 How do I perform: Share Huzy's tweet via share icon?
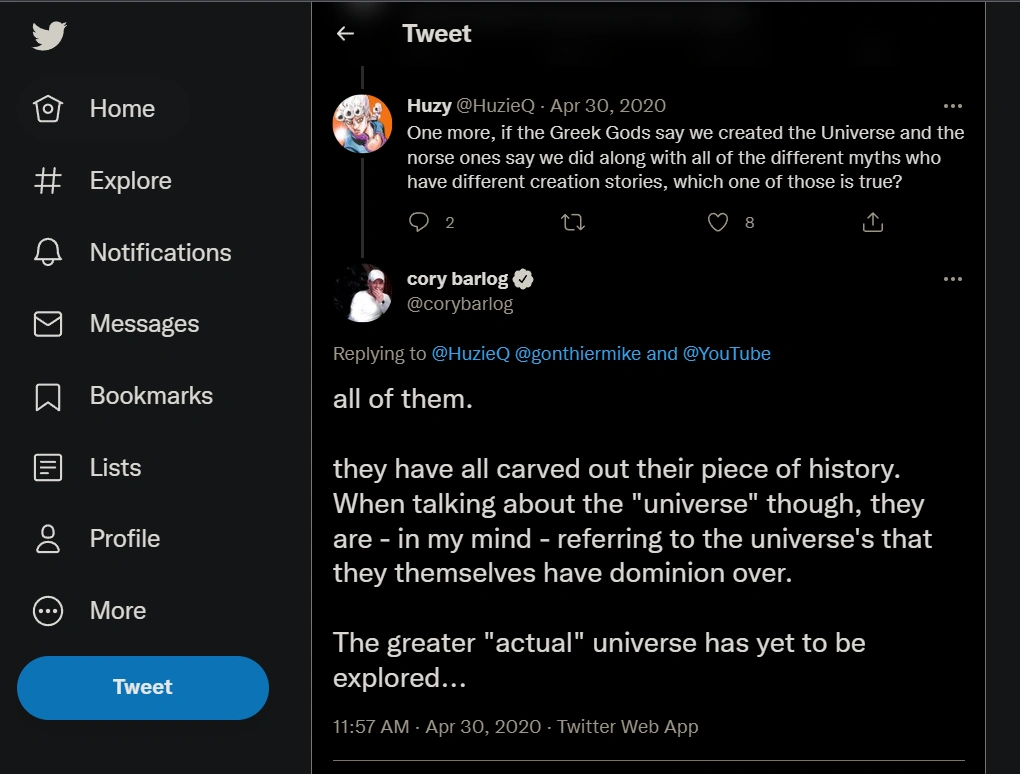[x=873, y=222]
